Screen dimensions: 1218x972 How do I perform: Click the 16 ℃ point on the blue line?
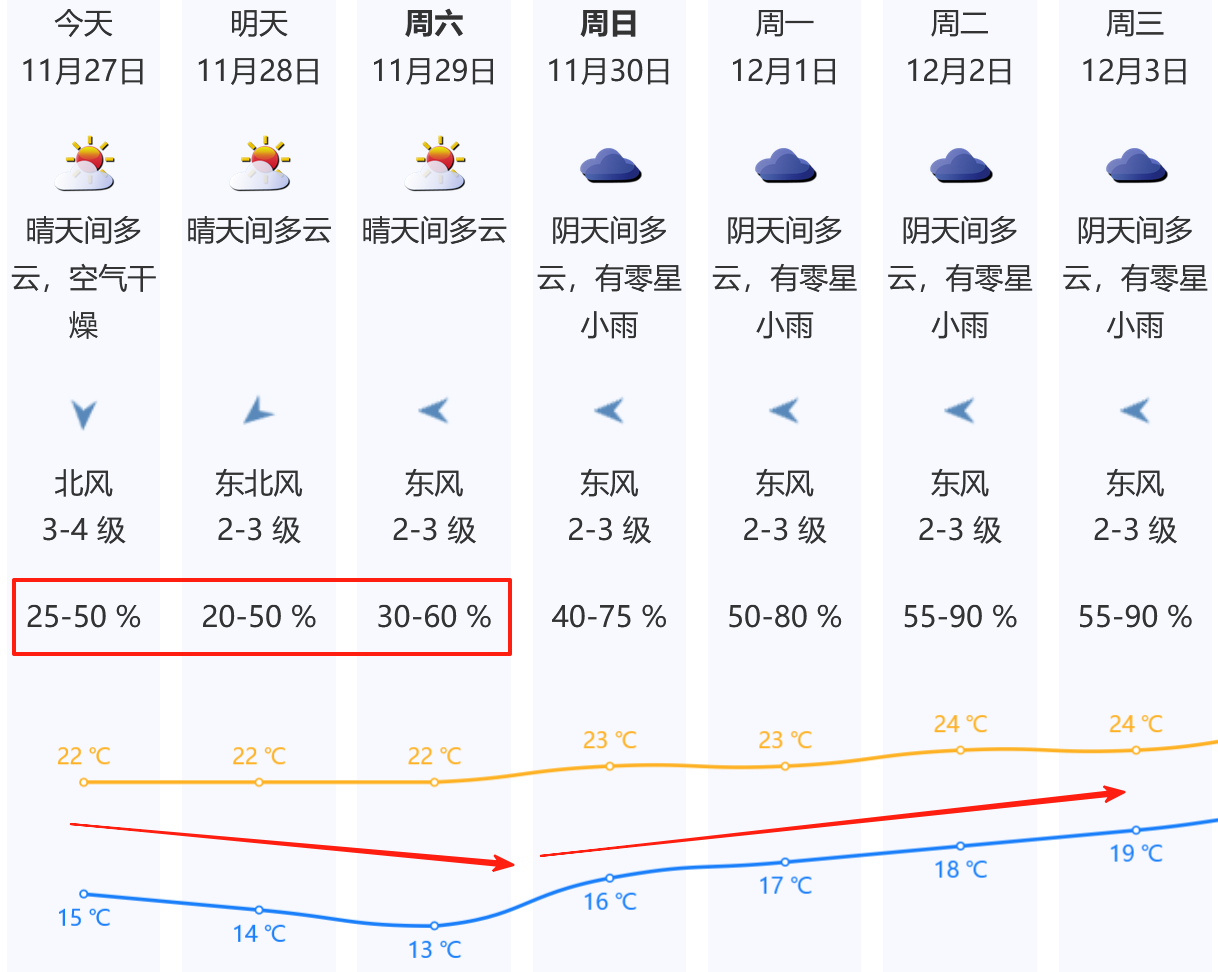[610, 878]
